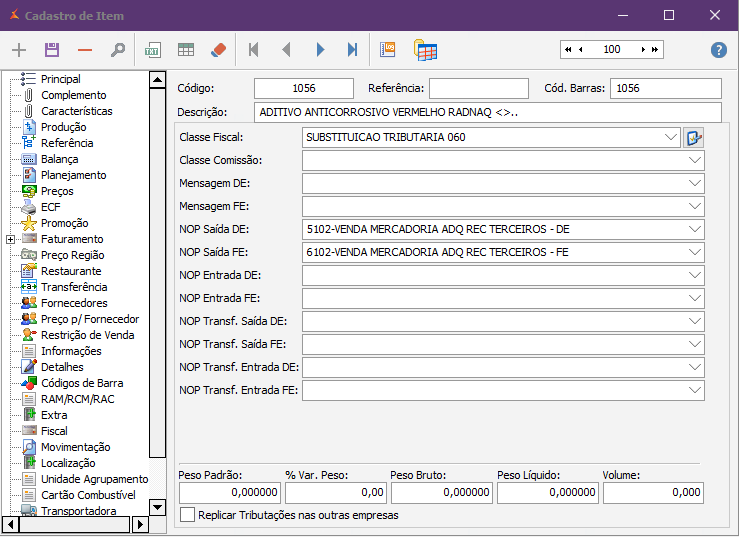
Task: Select Códigos de Barra in sidebar
Action: coord(82,383)
